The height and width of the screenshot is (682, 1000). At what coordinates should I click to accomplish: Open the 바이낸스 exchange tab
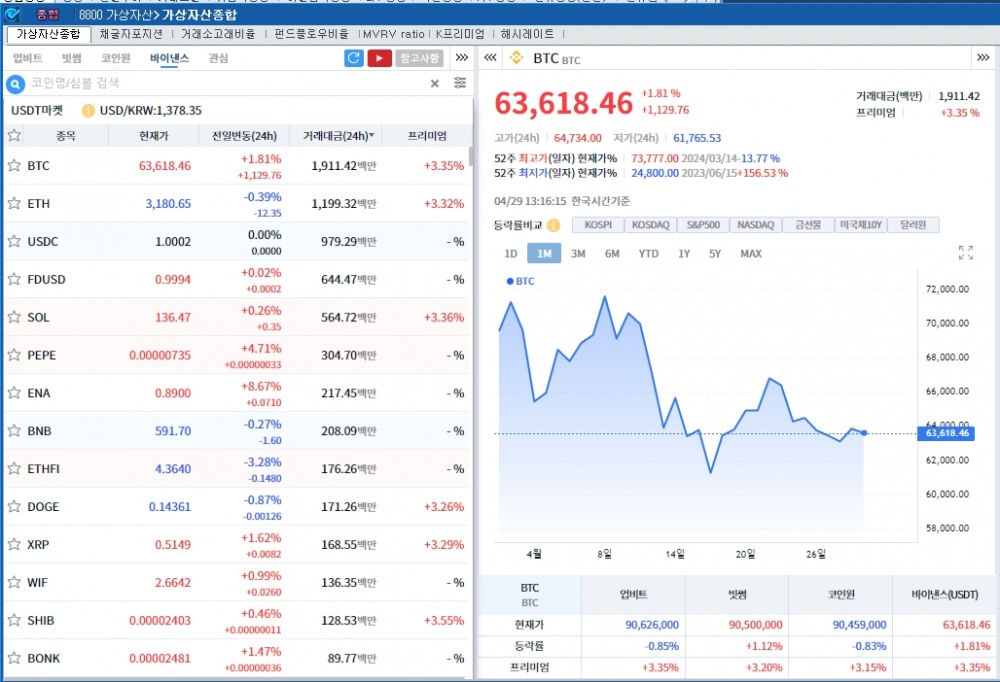[170, 58]
